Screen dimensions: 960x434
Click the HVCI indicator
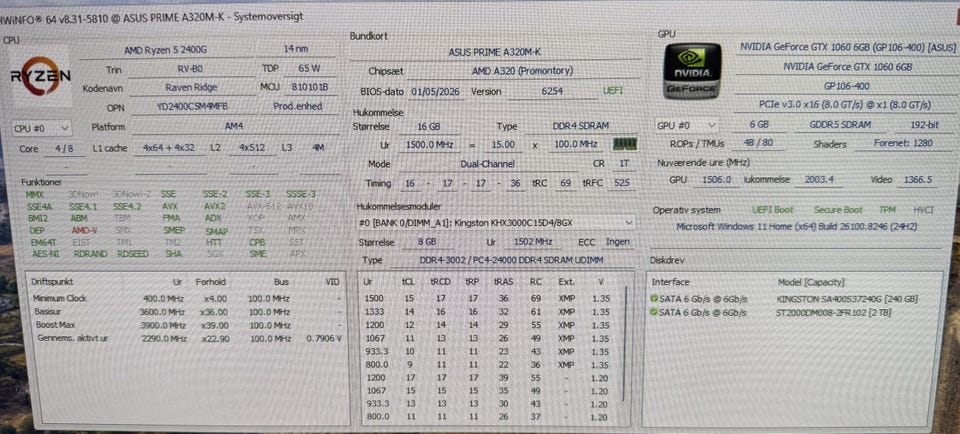pos(923,209)
